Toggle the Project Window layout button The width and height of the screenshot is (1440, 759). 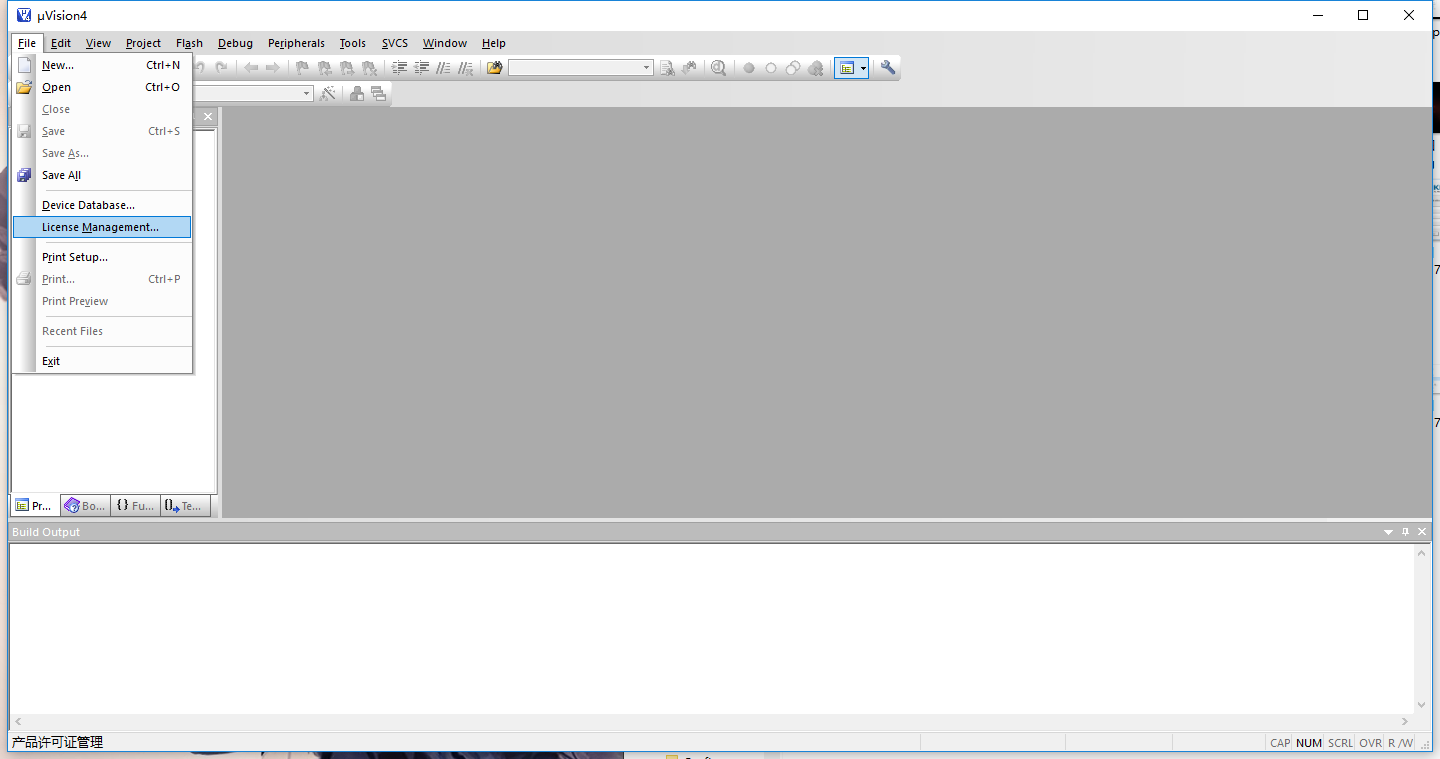pyautogui.click(x=847, y=68)
